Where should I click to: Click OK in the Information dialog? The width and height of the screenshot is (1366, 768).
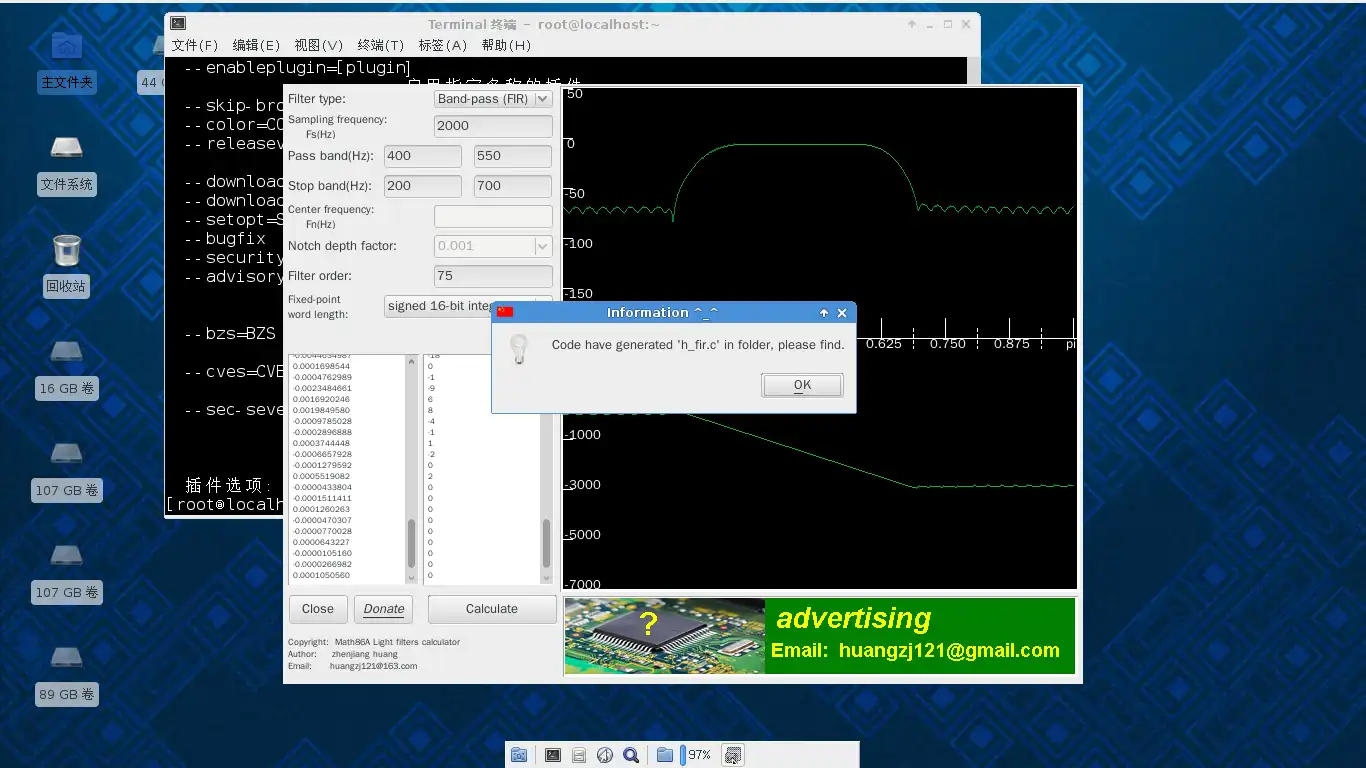pyautogui.click(x=802, y=385)
